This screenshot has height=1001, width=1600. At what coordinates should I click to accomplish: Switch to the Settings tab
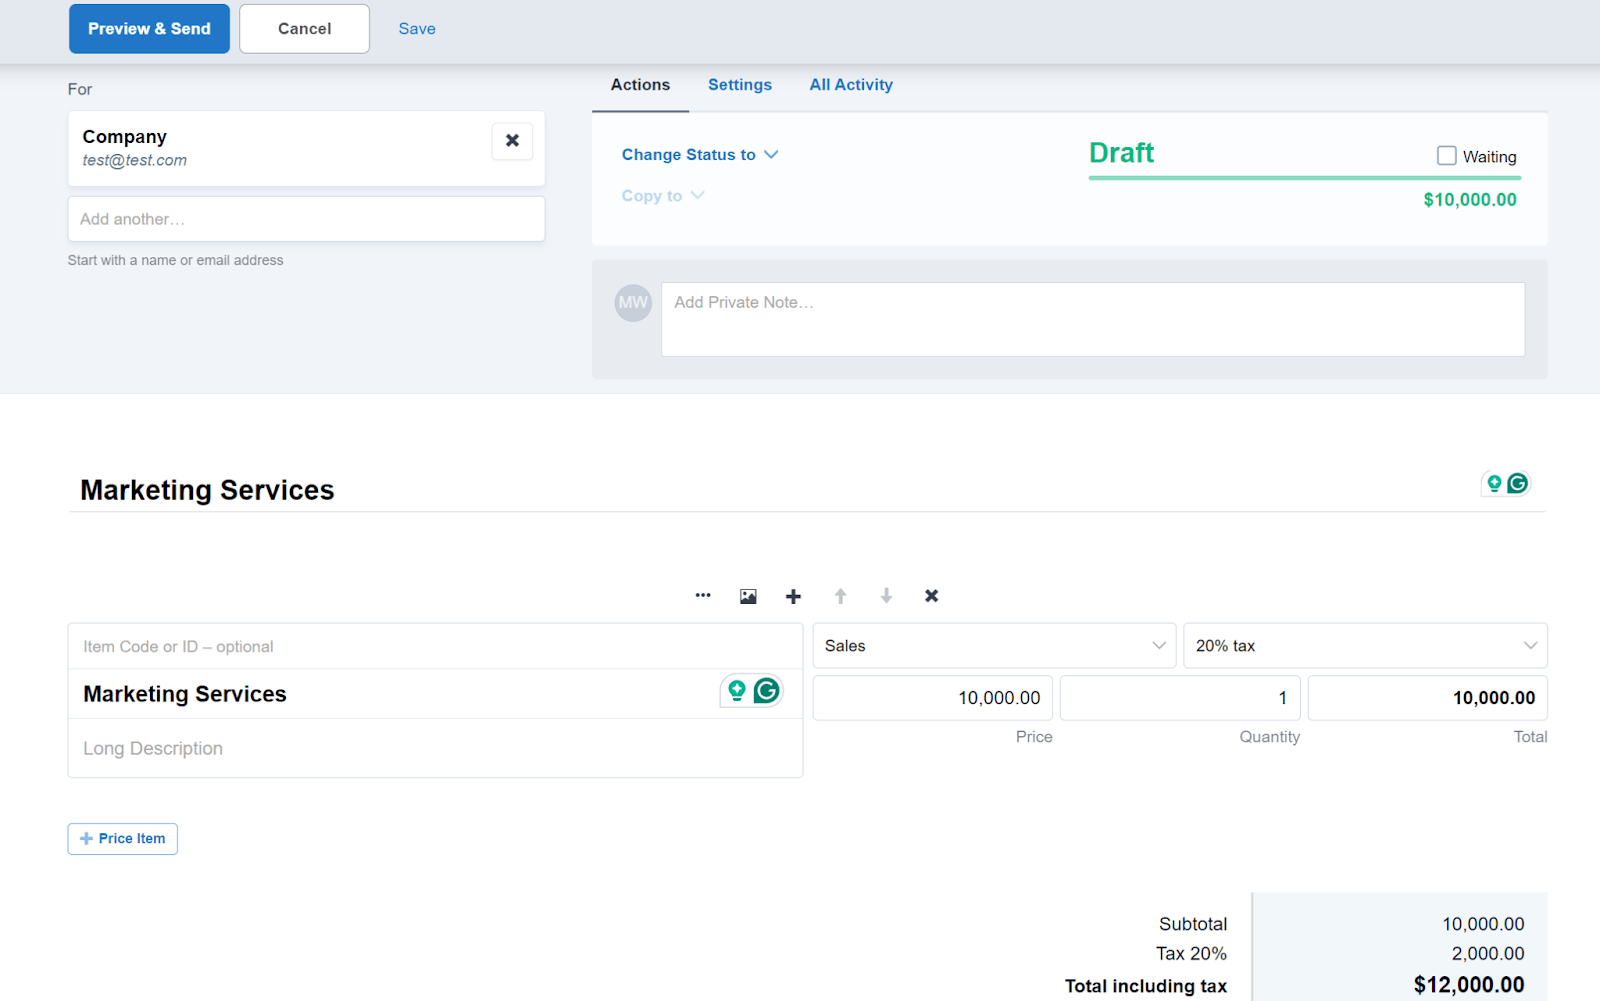tap(739, 85)
